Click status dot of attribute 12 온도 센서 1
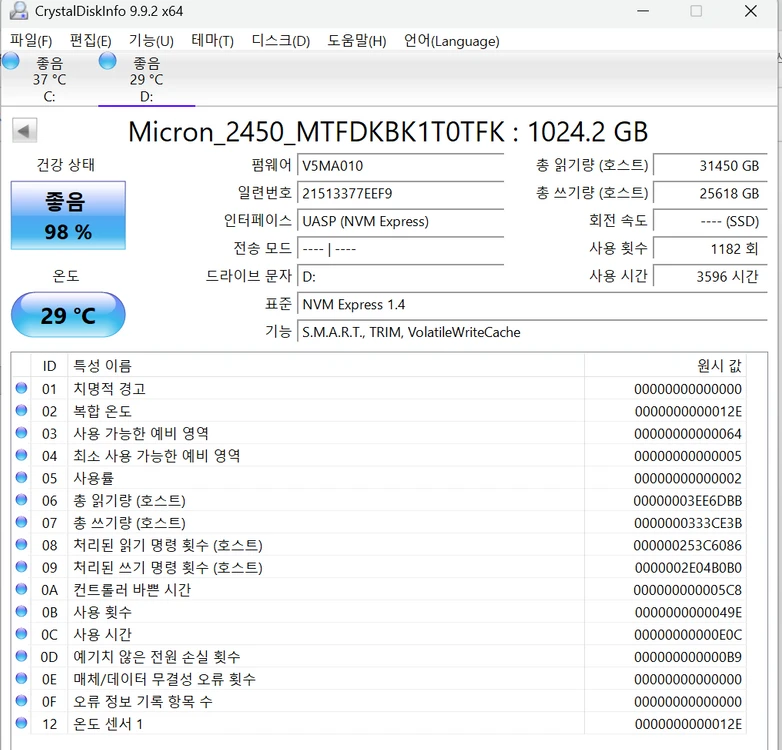Viewport: 782px width, 750px height. click(21, 723)
